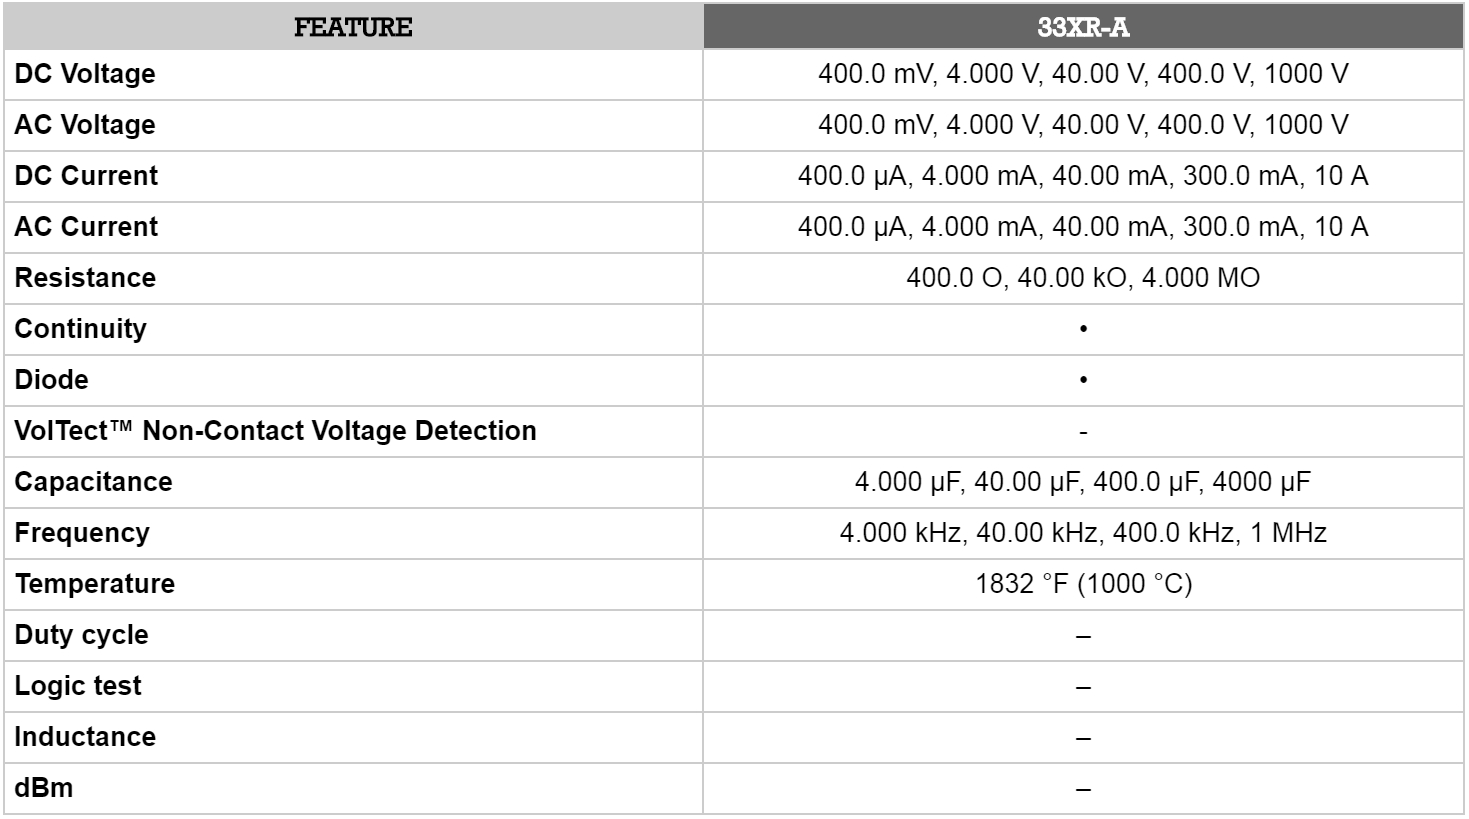Click the Logic test feature label
This screenshot has width=1469, height=819.
tap(78, 686)
